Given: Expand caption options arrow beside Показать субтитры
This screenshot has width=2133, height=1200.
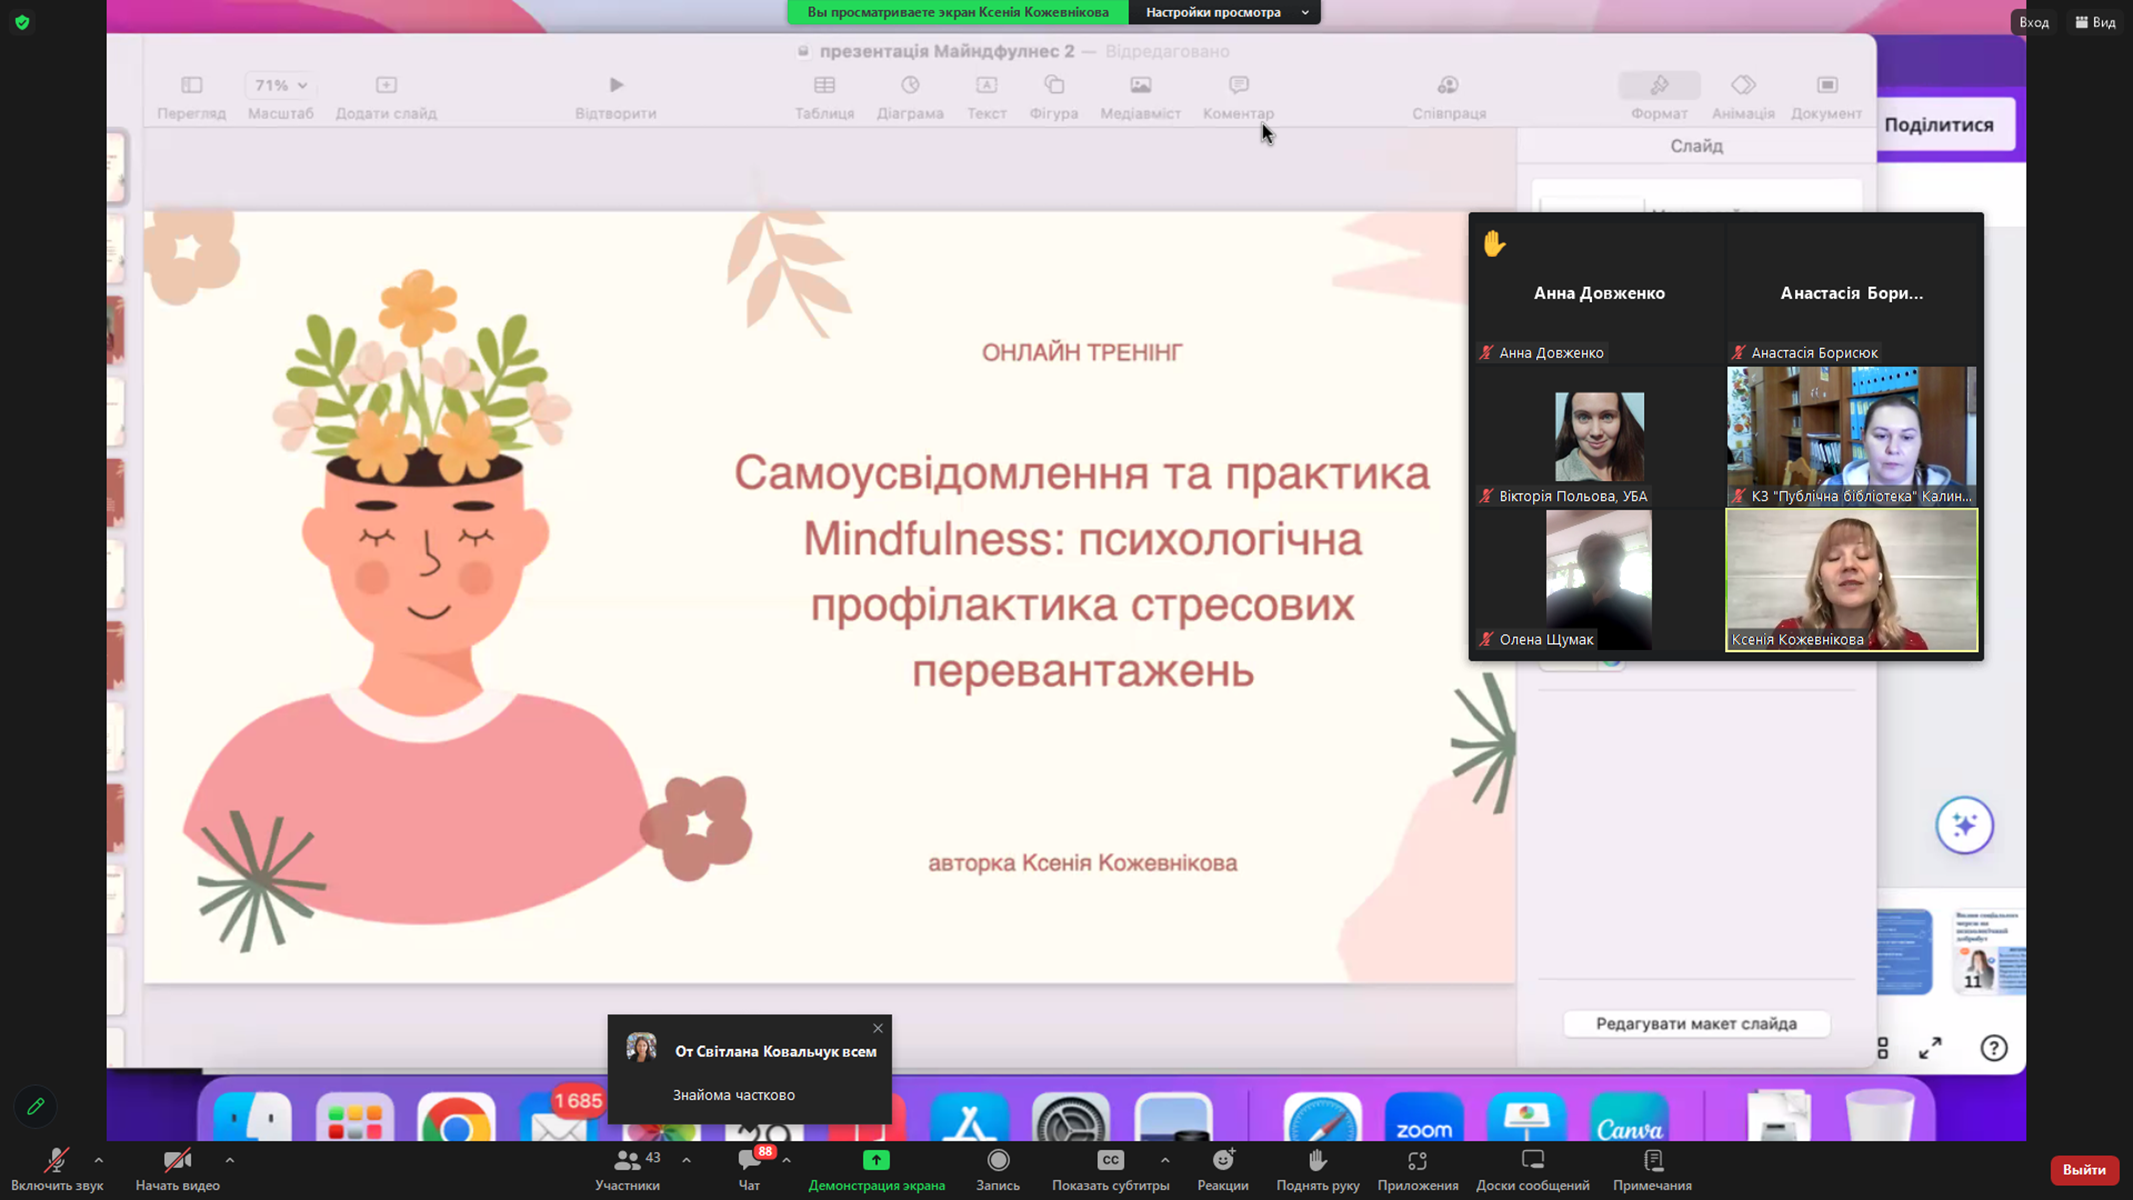Looking at the screenshot, I should tap(1165, 1160).
